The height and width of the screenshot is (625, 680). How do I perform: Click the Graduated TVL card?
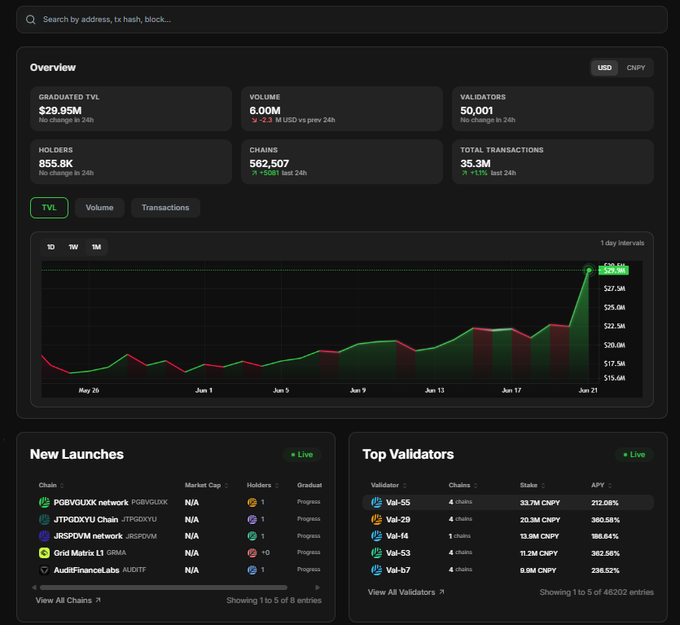[131, 109]
